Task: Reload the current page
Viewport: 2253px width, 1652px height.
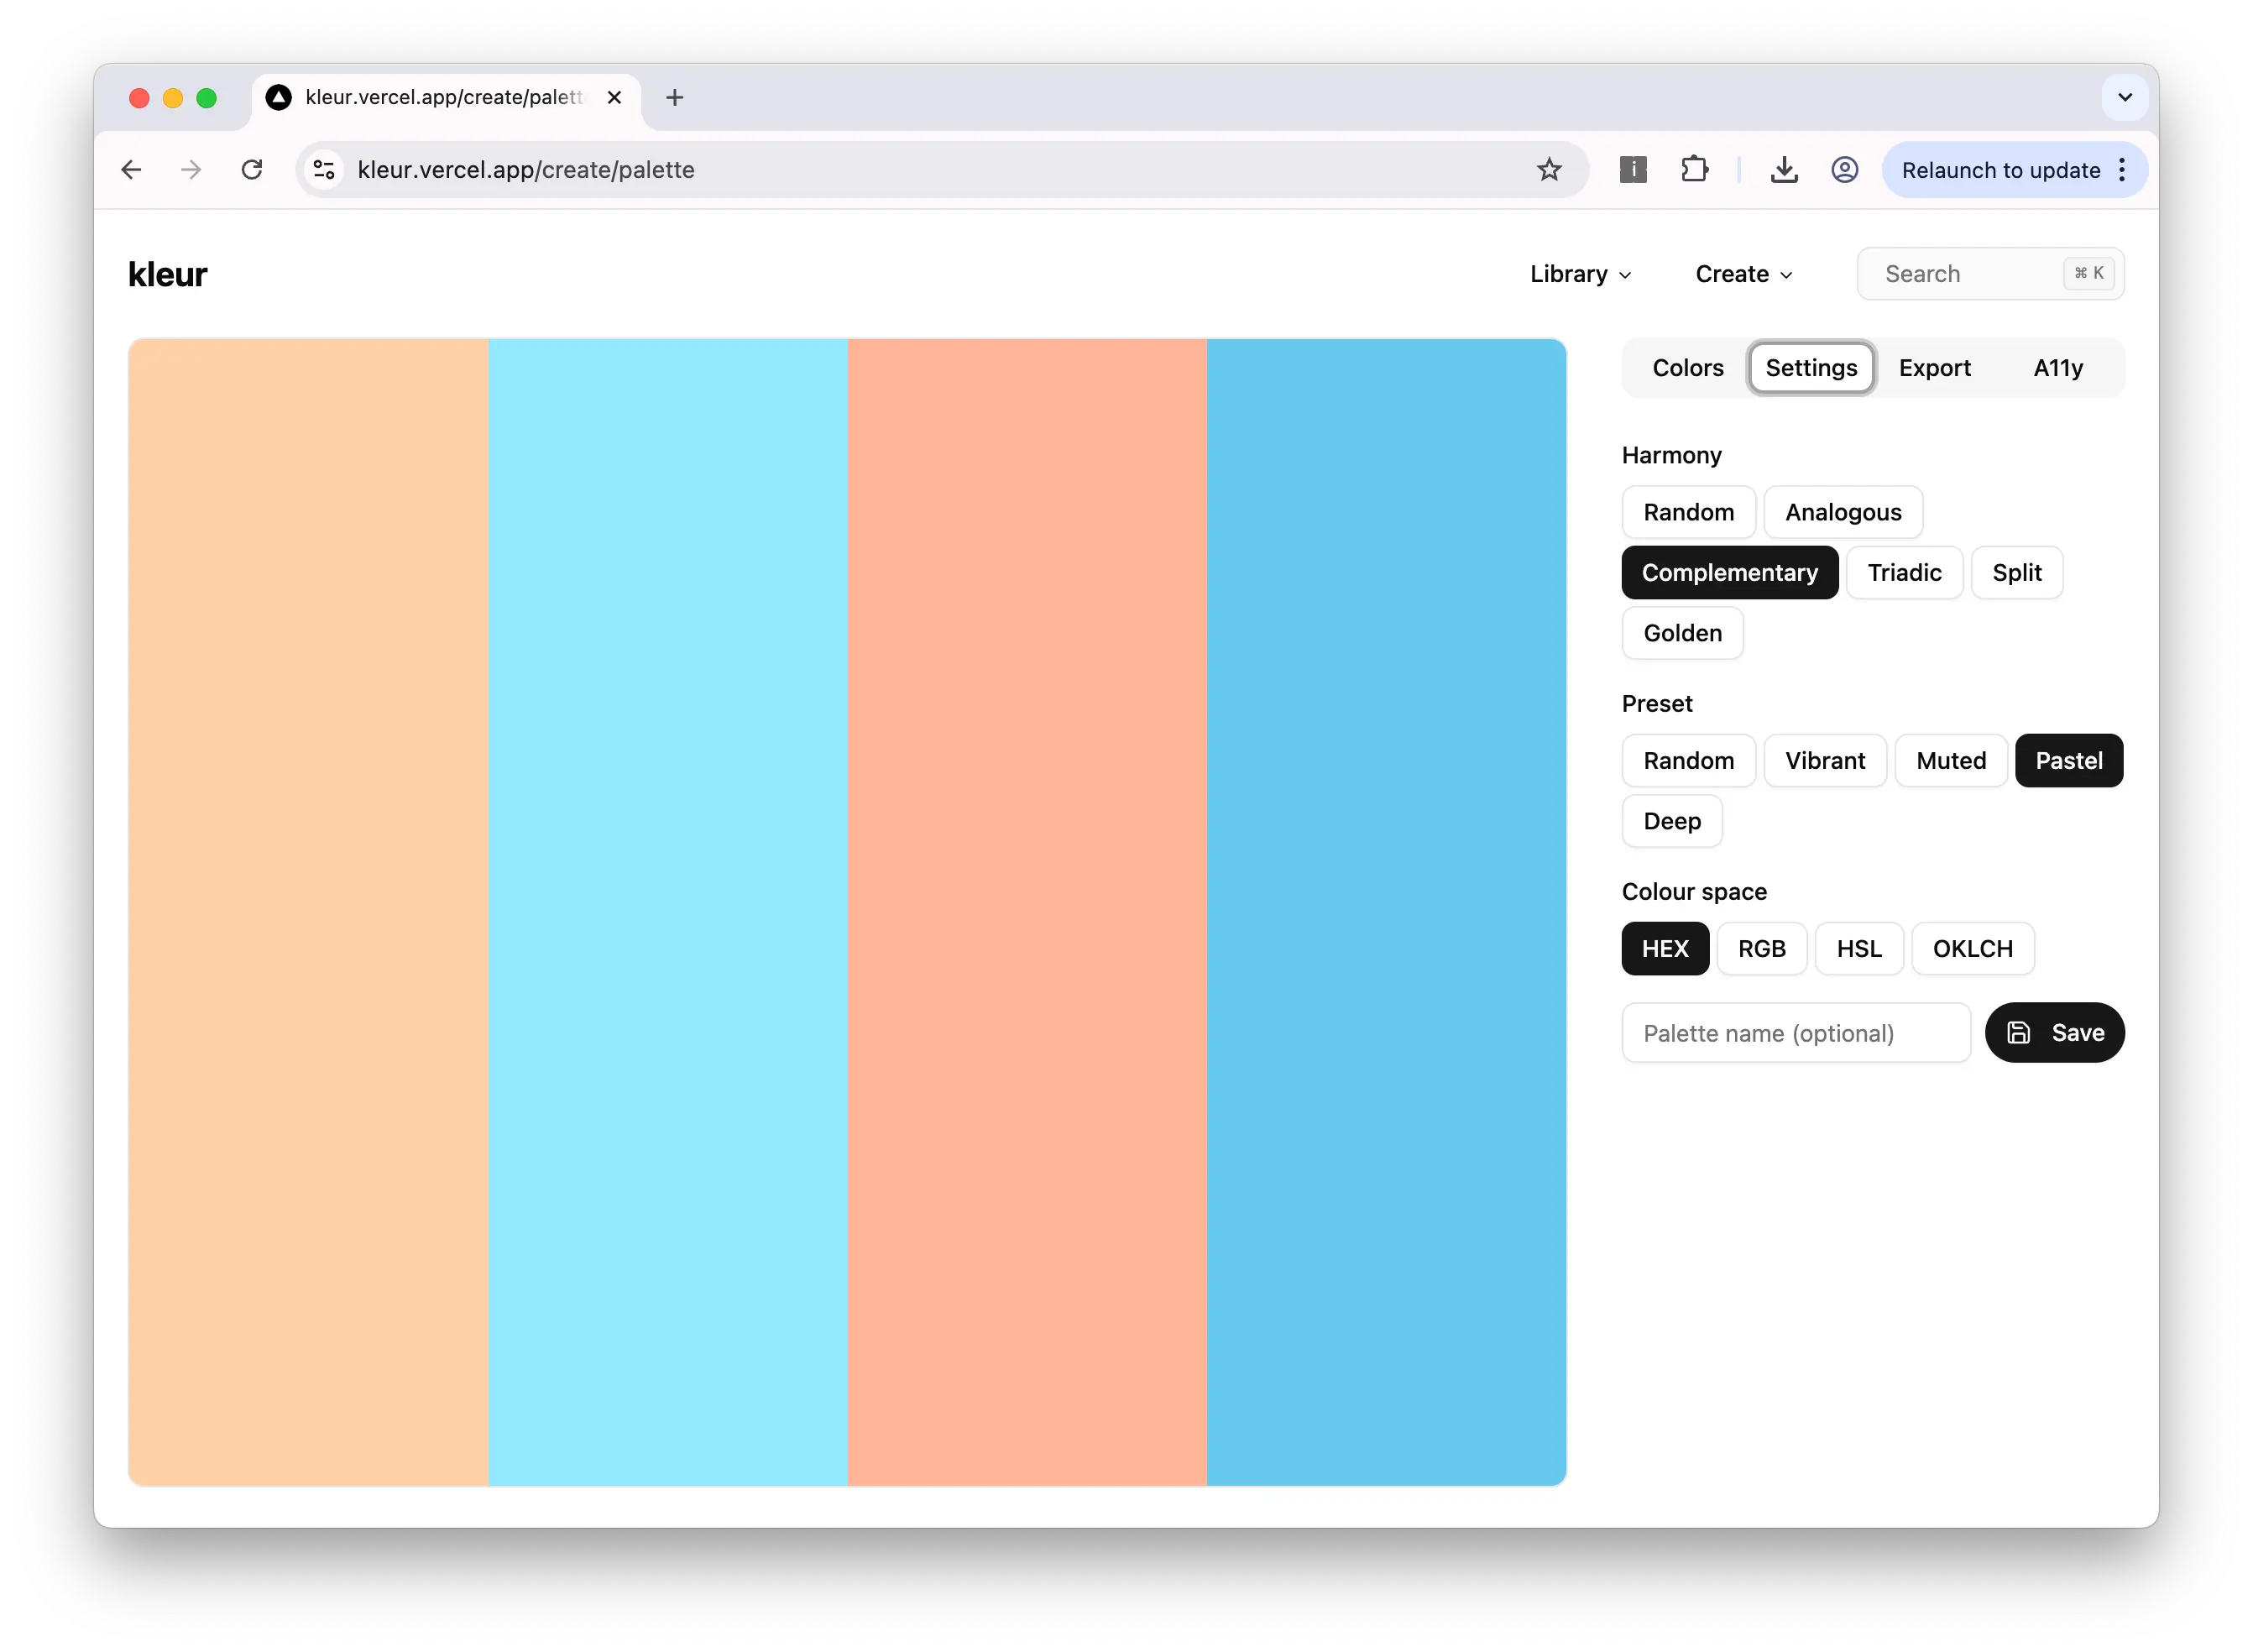Action: point(252,169)
